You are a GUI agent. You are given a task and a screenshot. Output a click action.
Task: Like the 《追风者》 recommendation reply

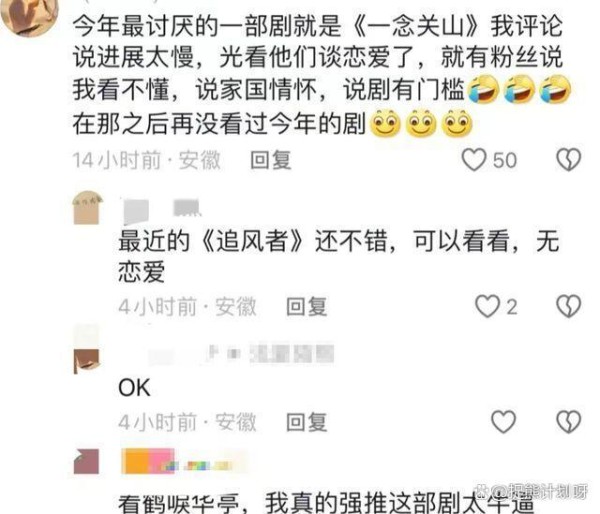tap(487, 306)
